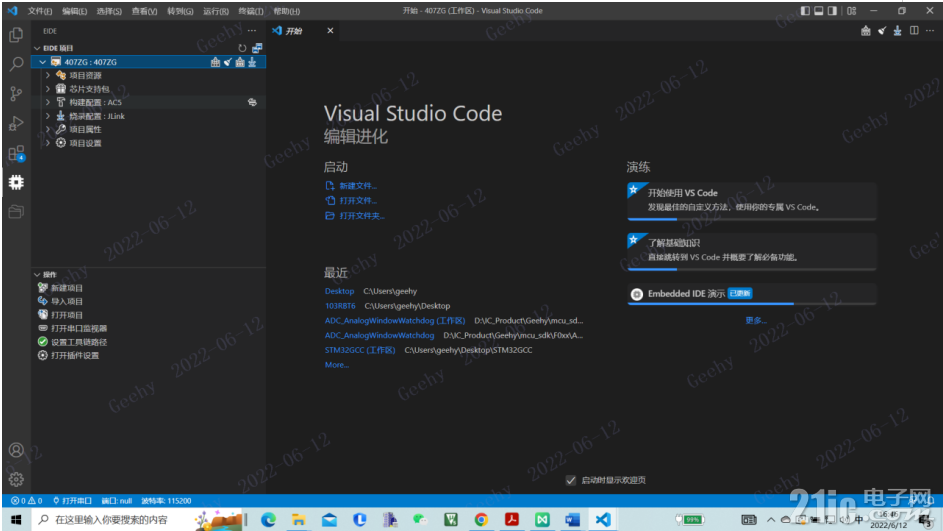This screenshot has width=943, height=531.
Task: Open the Windows Start menu
Action: tap(16, 520)
